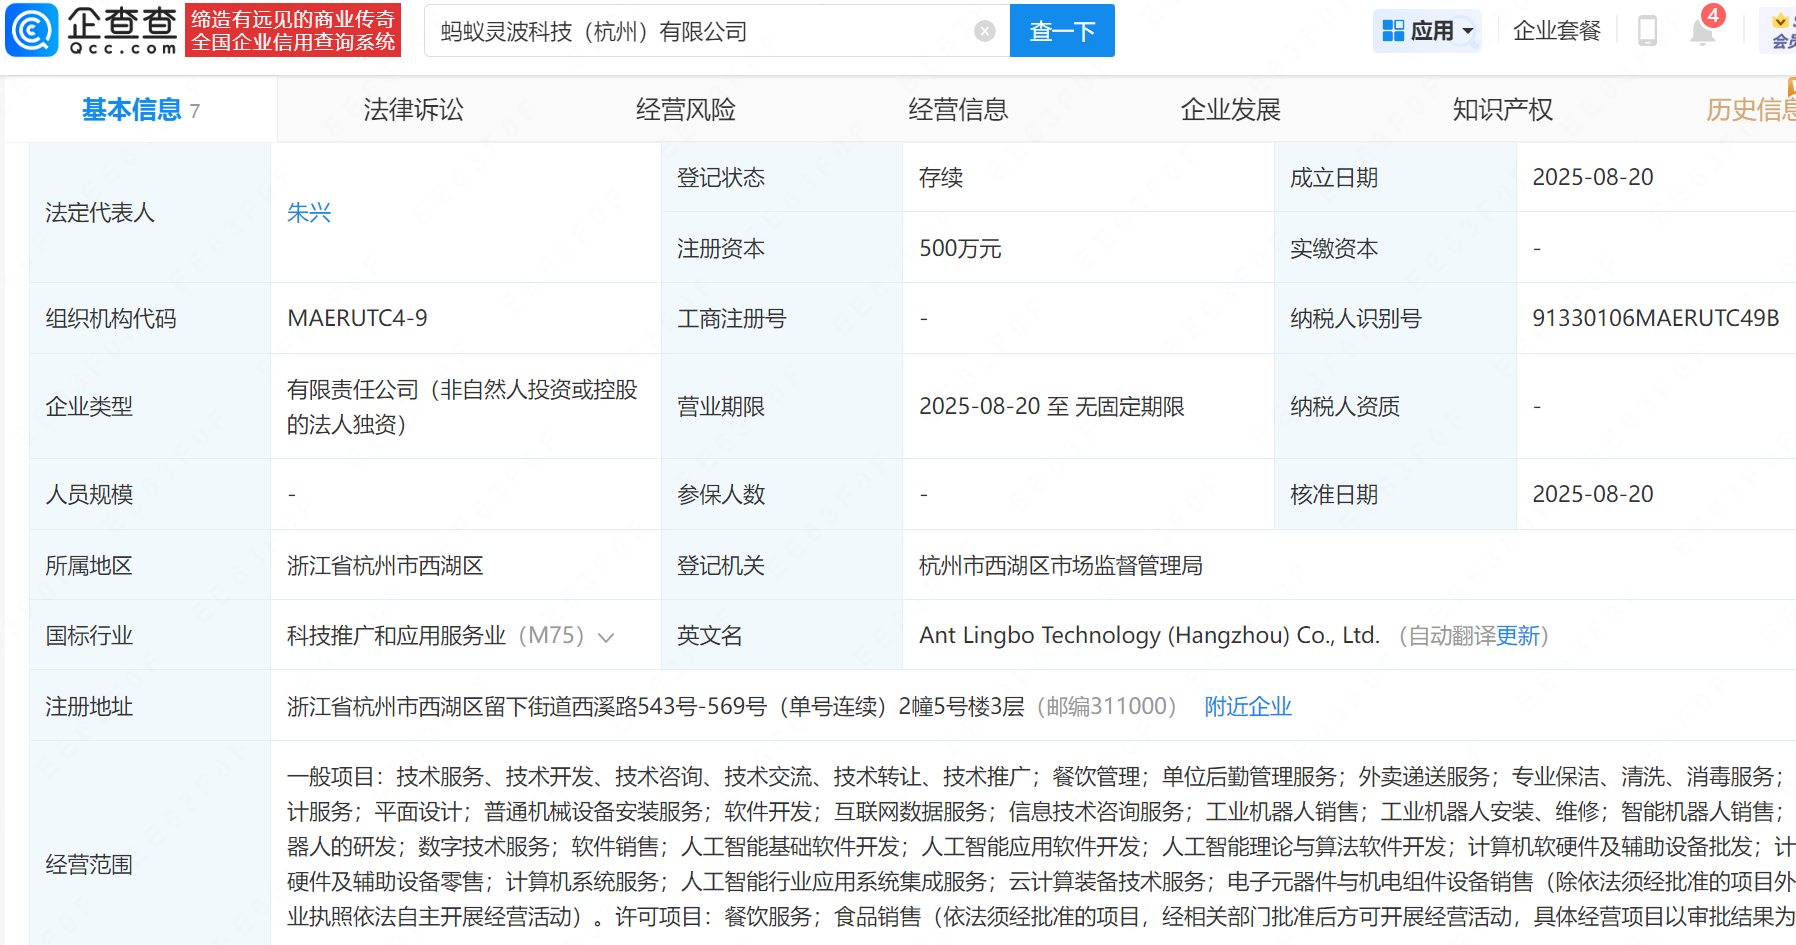This screenshot has width=1796, height=945.
Task: Open the notifications bell icon
Action: tap(1702, 31)
